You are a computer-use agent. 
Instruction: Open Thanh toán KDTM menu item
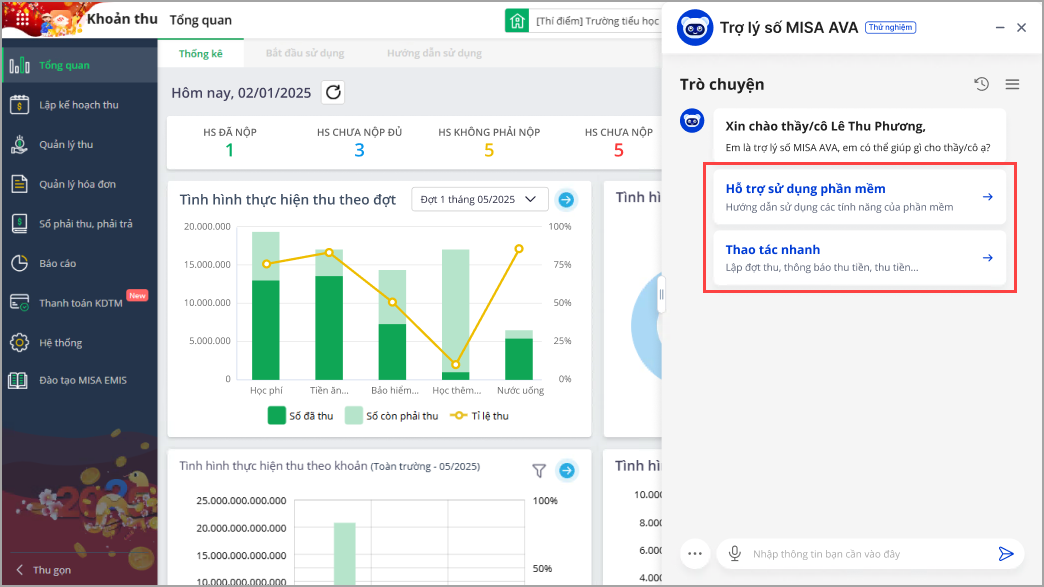(80, 303)
